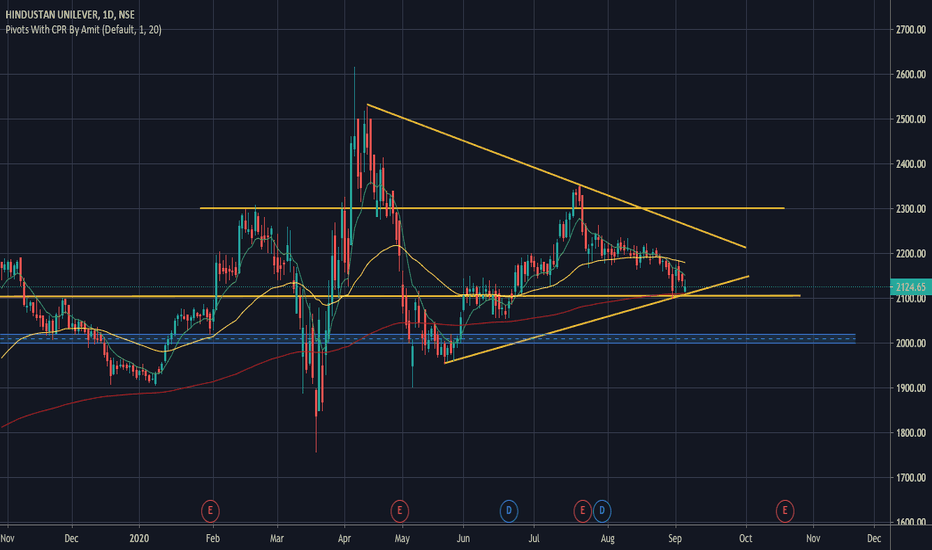The height and width of the screenshot is (550, 932).
Task: Select the descending yellow trendline
Action: click(x=556, y=176)
